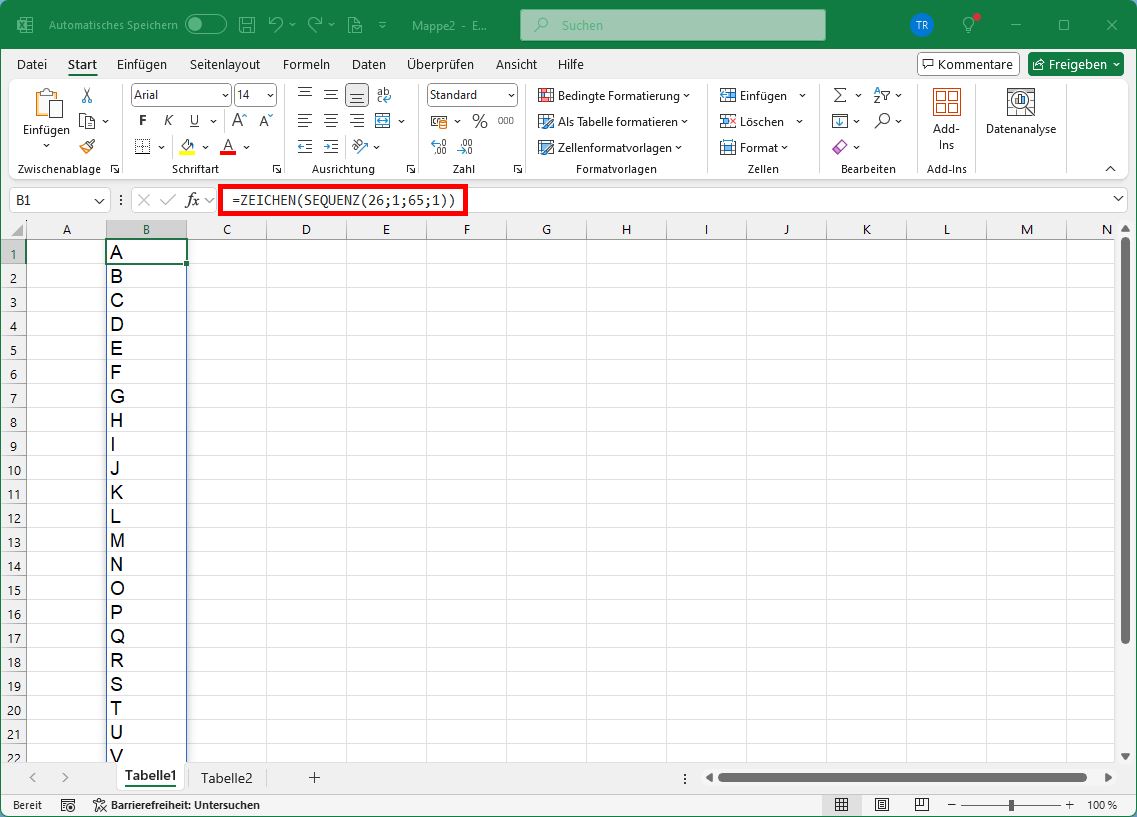Select the AutoSumme icon
The height and width of the screenshot is (817, 1137).
[840, 94]
